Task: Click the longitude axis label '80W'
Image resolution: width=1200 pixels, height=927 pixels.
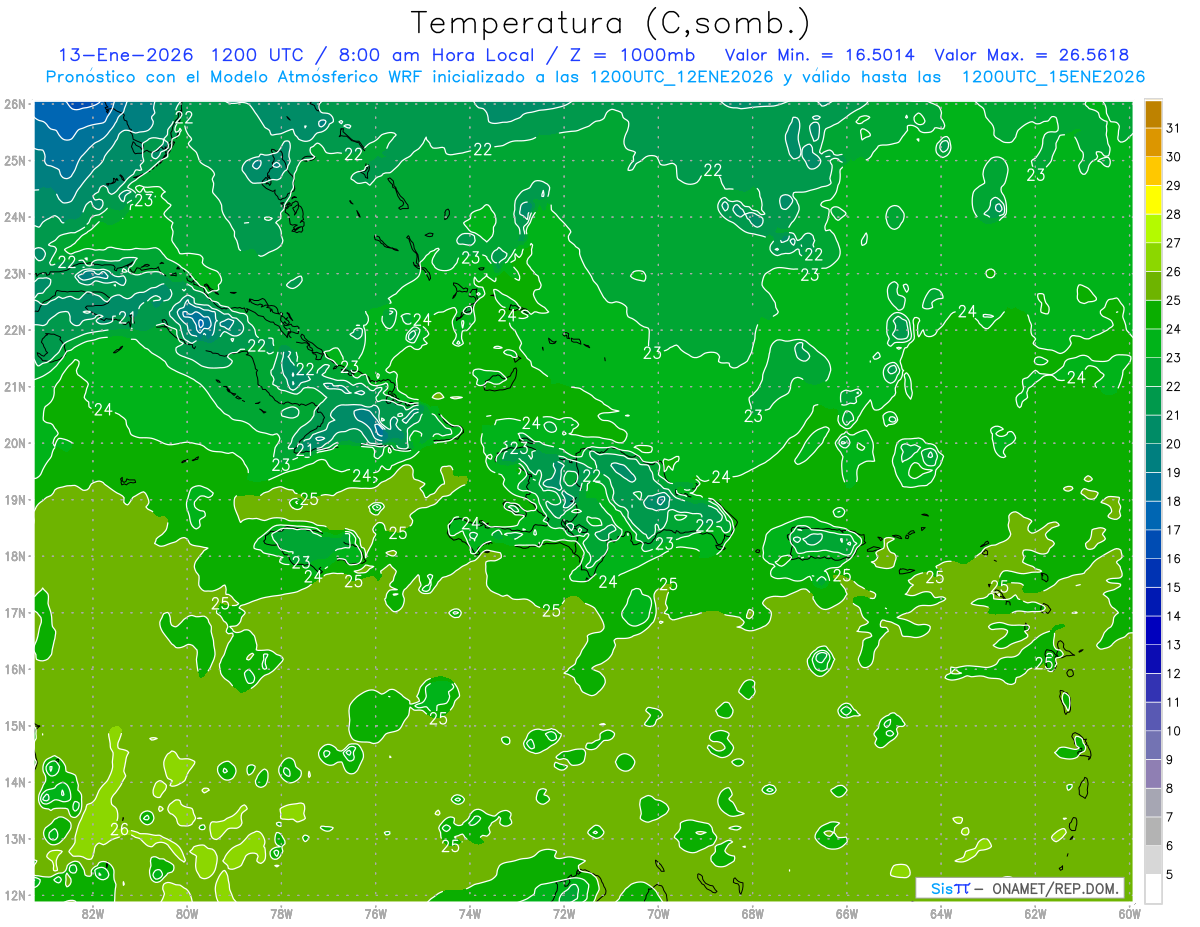Action: tap(187, 913)
